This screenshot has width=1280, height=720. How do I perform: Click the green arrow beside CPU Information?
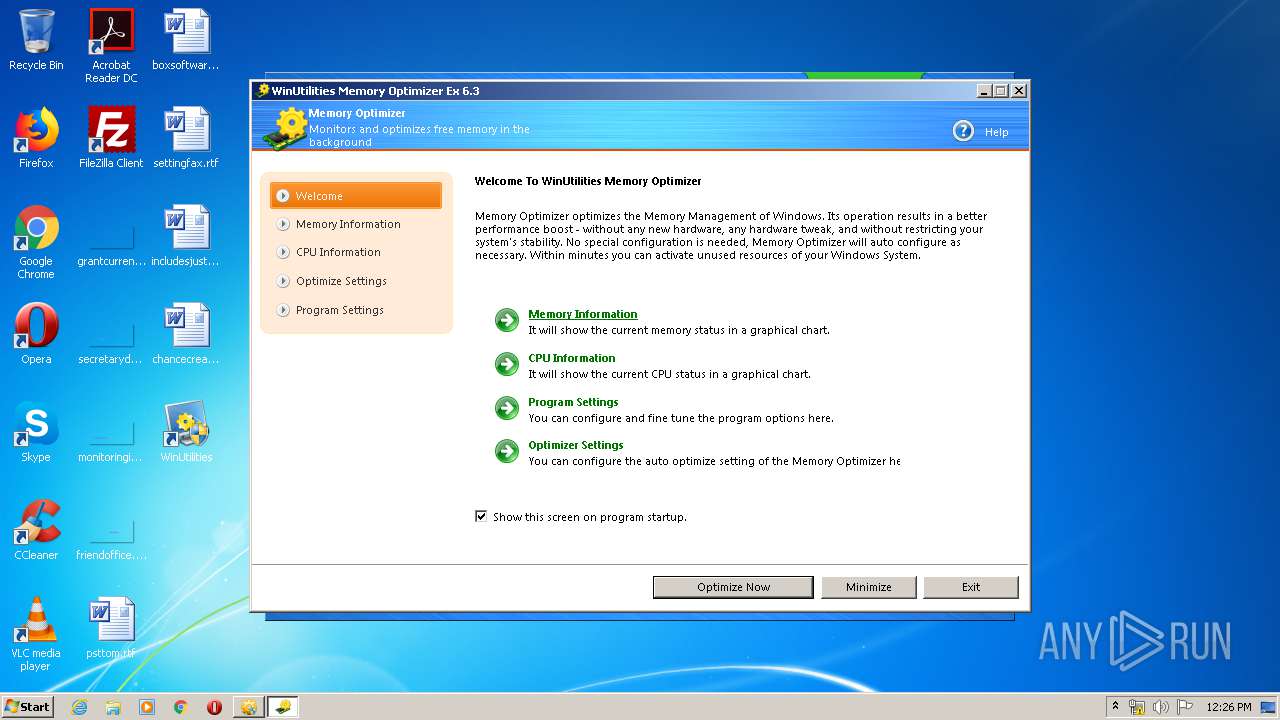point(507,364)
